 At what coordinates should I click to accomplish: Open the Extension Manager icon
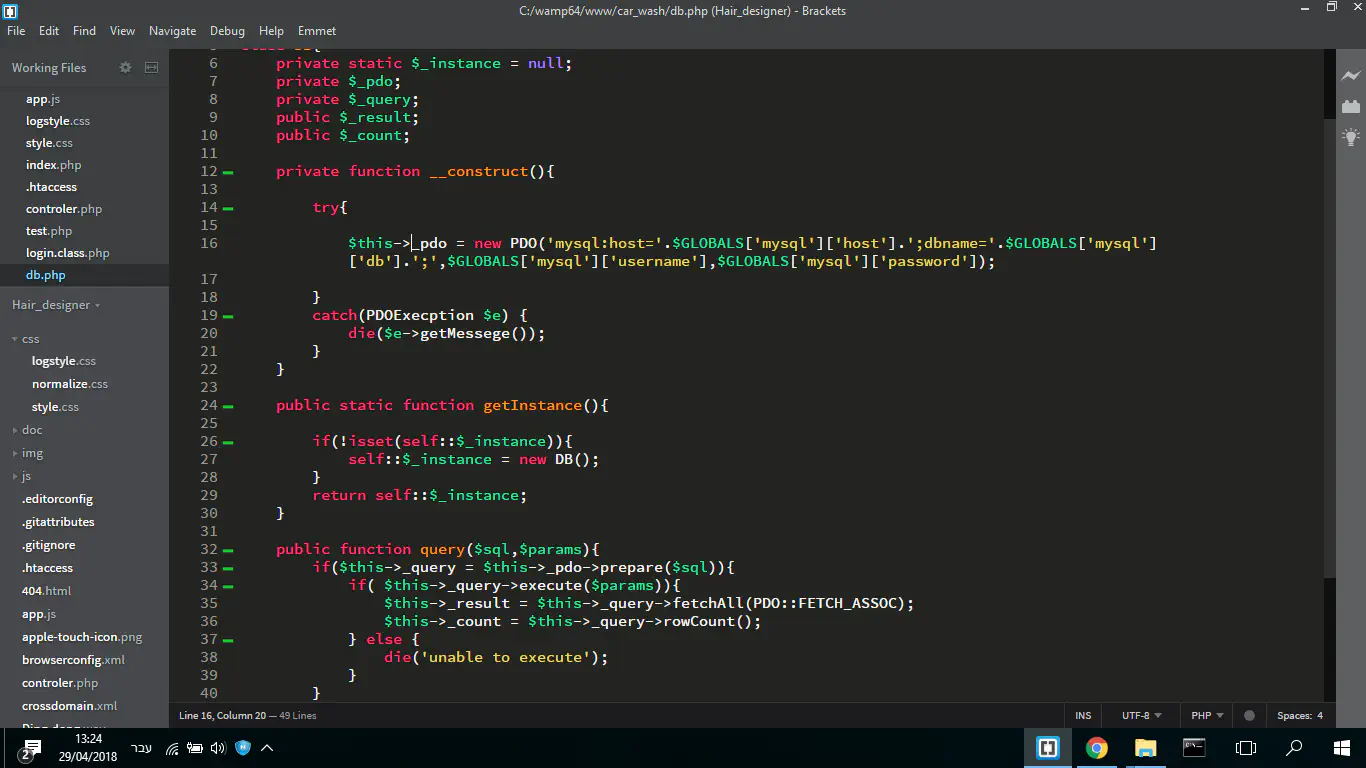click(x=1351, y=106)
